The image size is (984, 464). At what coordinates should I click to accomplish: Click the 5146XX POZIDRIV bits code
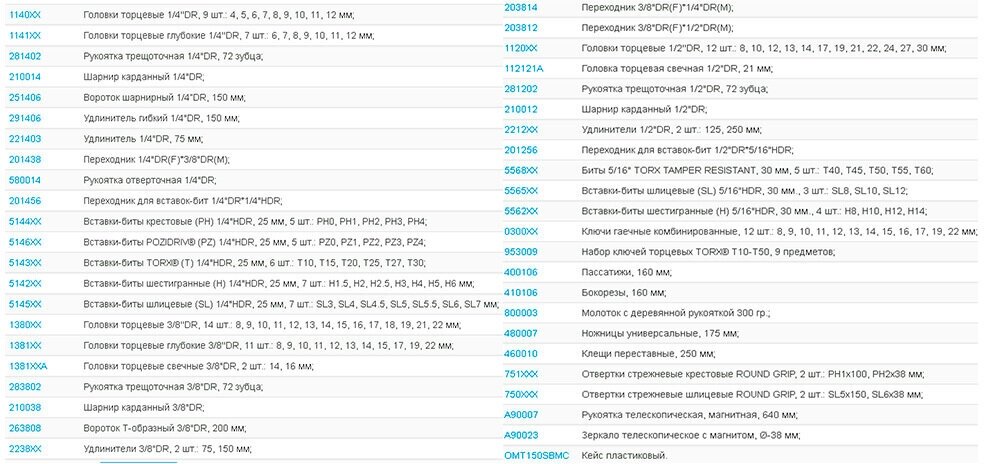[x=25, y=242]
